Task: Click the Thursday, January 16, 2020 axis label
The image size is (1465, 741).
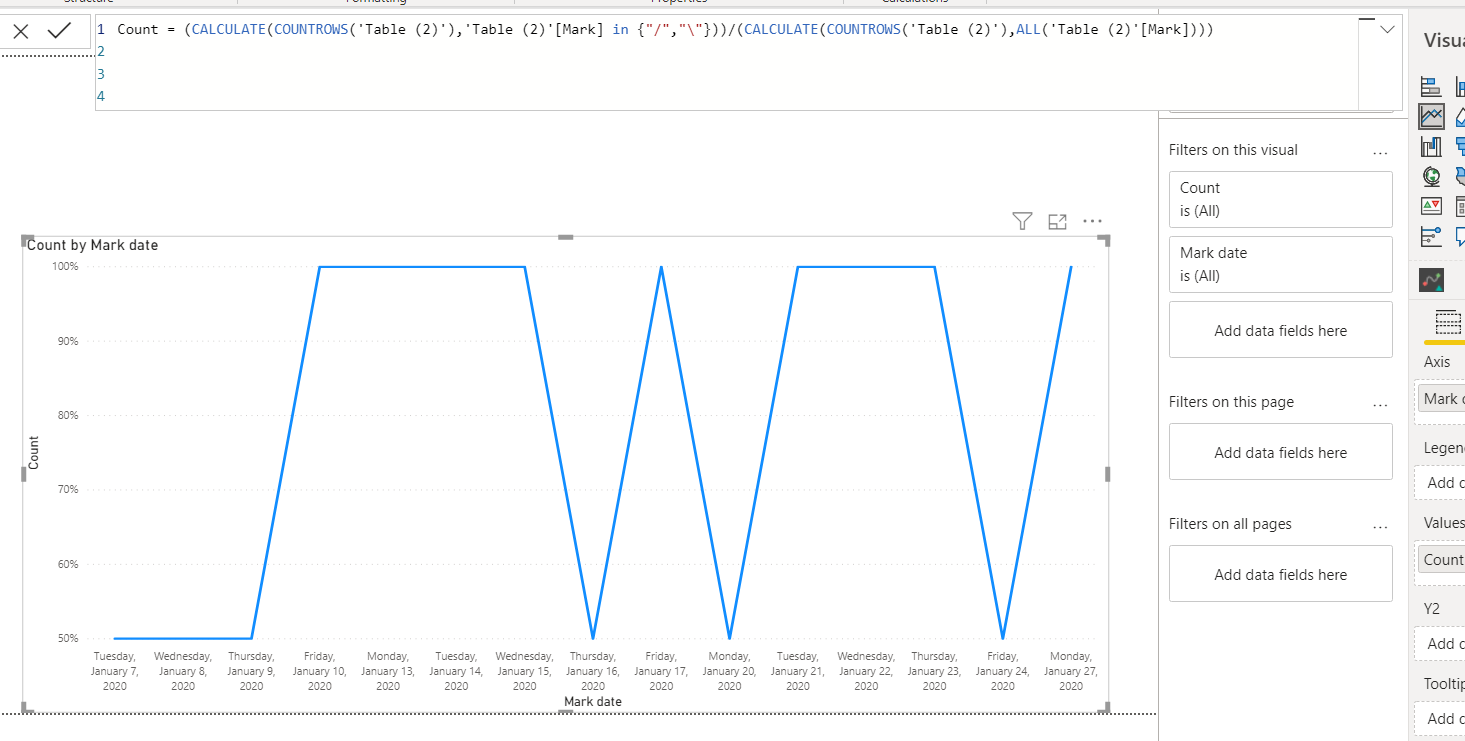Action: [x=593, y=671]
